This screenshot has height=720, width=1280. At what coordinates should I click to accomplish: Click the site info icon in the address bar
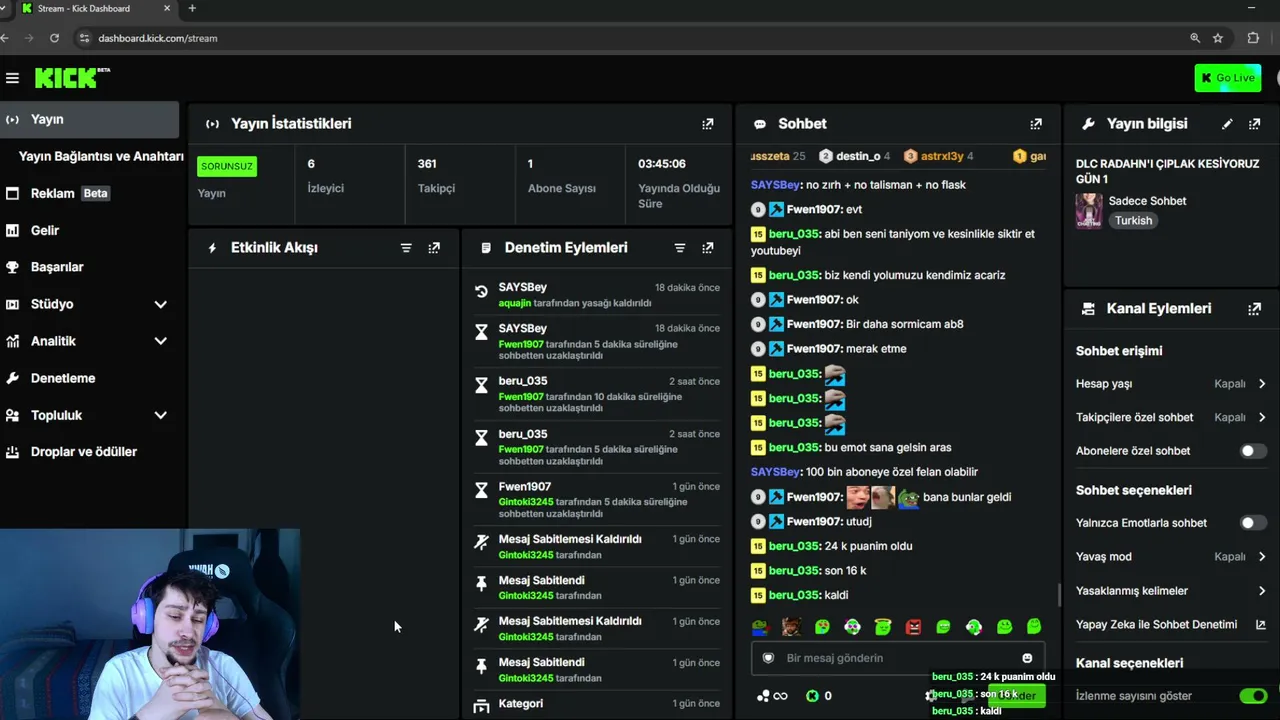(x=84, y=38)
